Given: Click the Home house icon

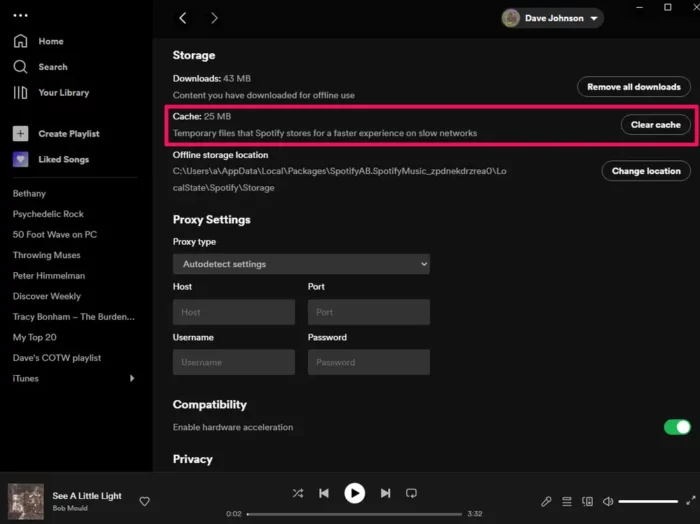Looking at the screenshot, I should (21, 41).
